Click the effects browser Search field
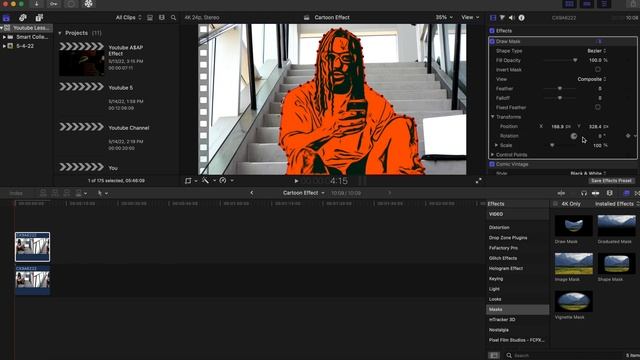Screen dimensions: 640x360 tap(563, 356)
